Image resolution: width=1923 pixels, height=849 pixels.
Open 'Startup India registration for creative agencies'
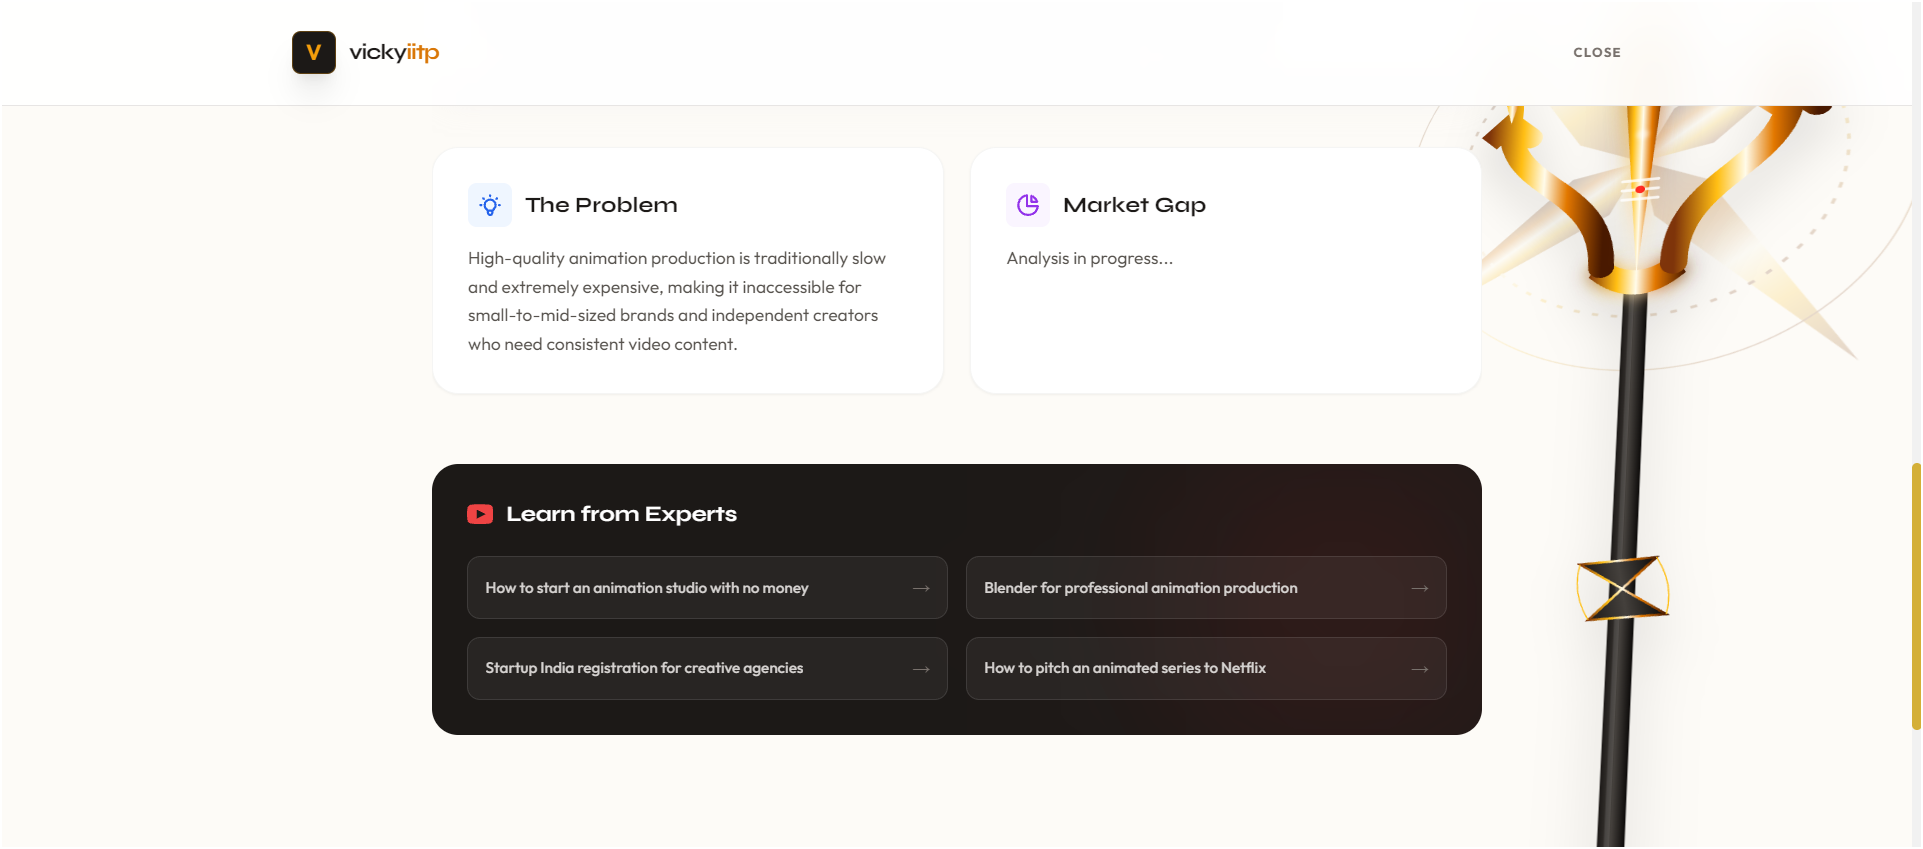(644, 668)
